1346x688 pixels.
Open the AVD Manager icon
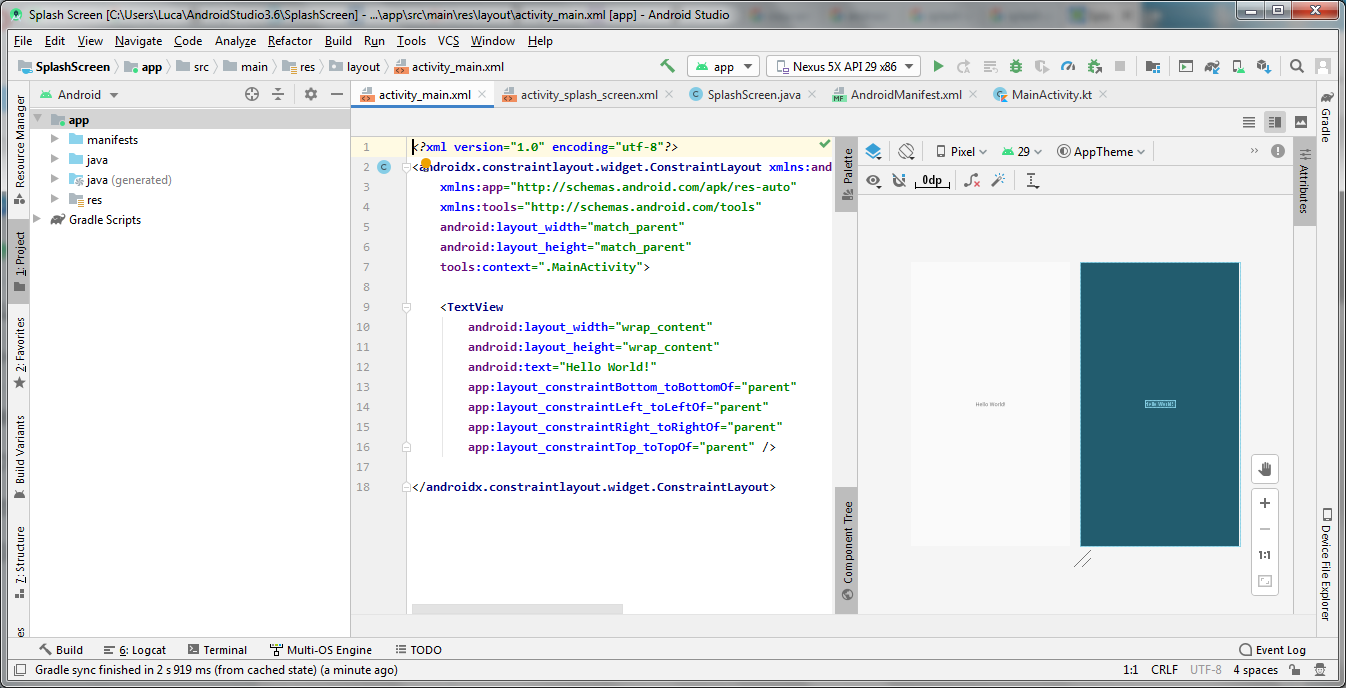(x=1238, y=66)
